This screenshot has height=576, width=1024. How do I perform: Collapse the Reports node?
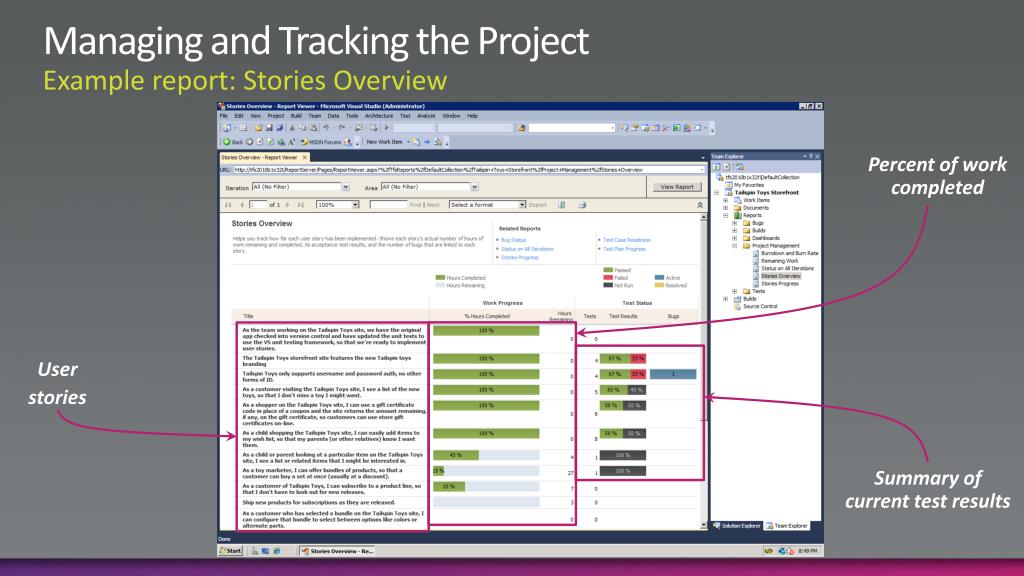pyautogui.click(x=726, y=216)
